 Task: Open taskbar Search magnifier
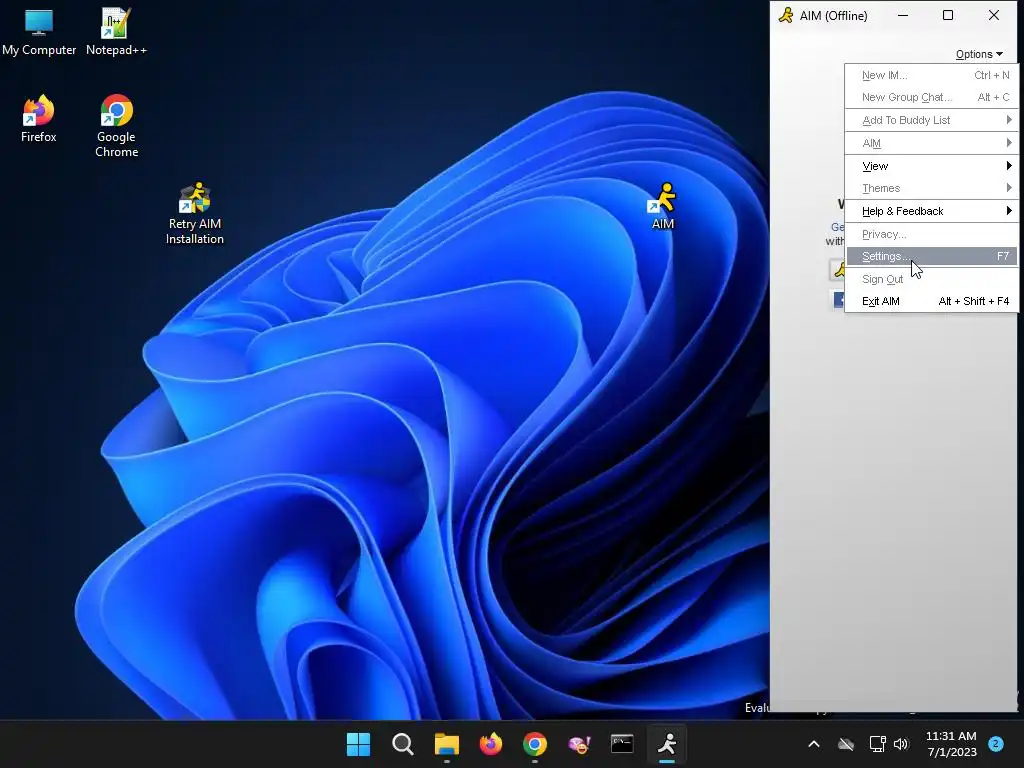click(402, 744)
